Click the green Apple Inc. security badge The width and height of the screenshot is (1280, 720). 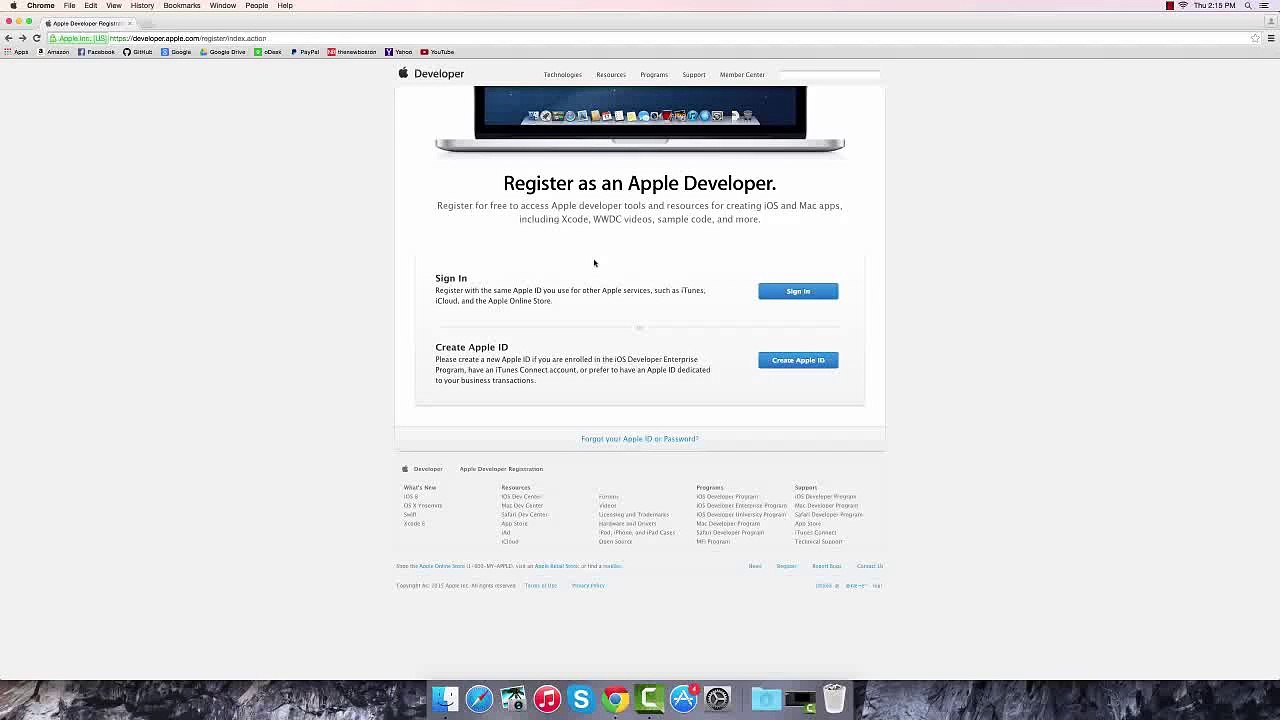[x=77, y=38]
